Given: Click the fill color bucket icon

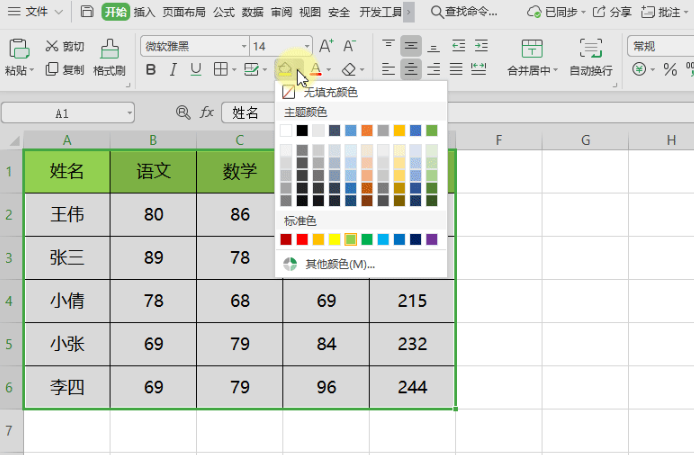Looking at the screenshot, I should click(285, 69).
